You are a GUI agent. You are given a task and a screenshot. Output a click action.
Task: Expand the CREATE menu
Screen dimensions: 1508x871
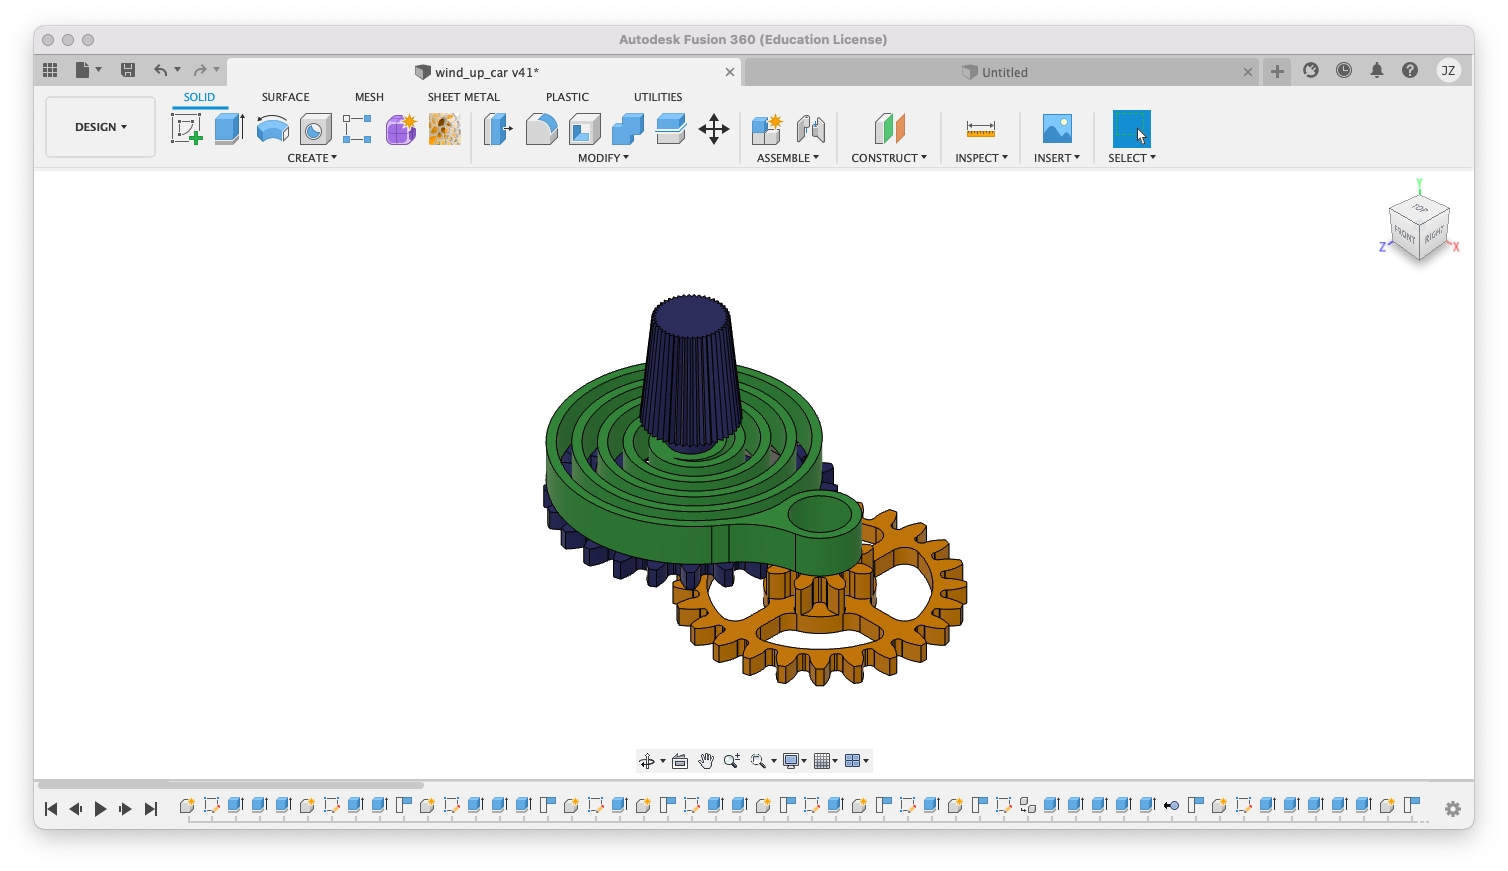point(312,158)
